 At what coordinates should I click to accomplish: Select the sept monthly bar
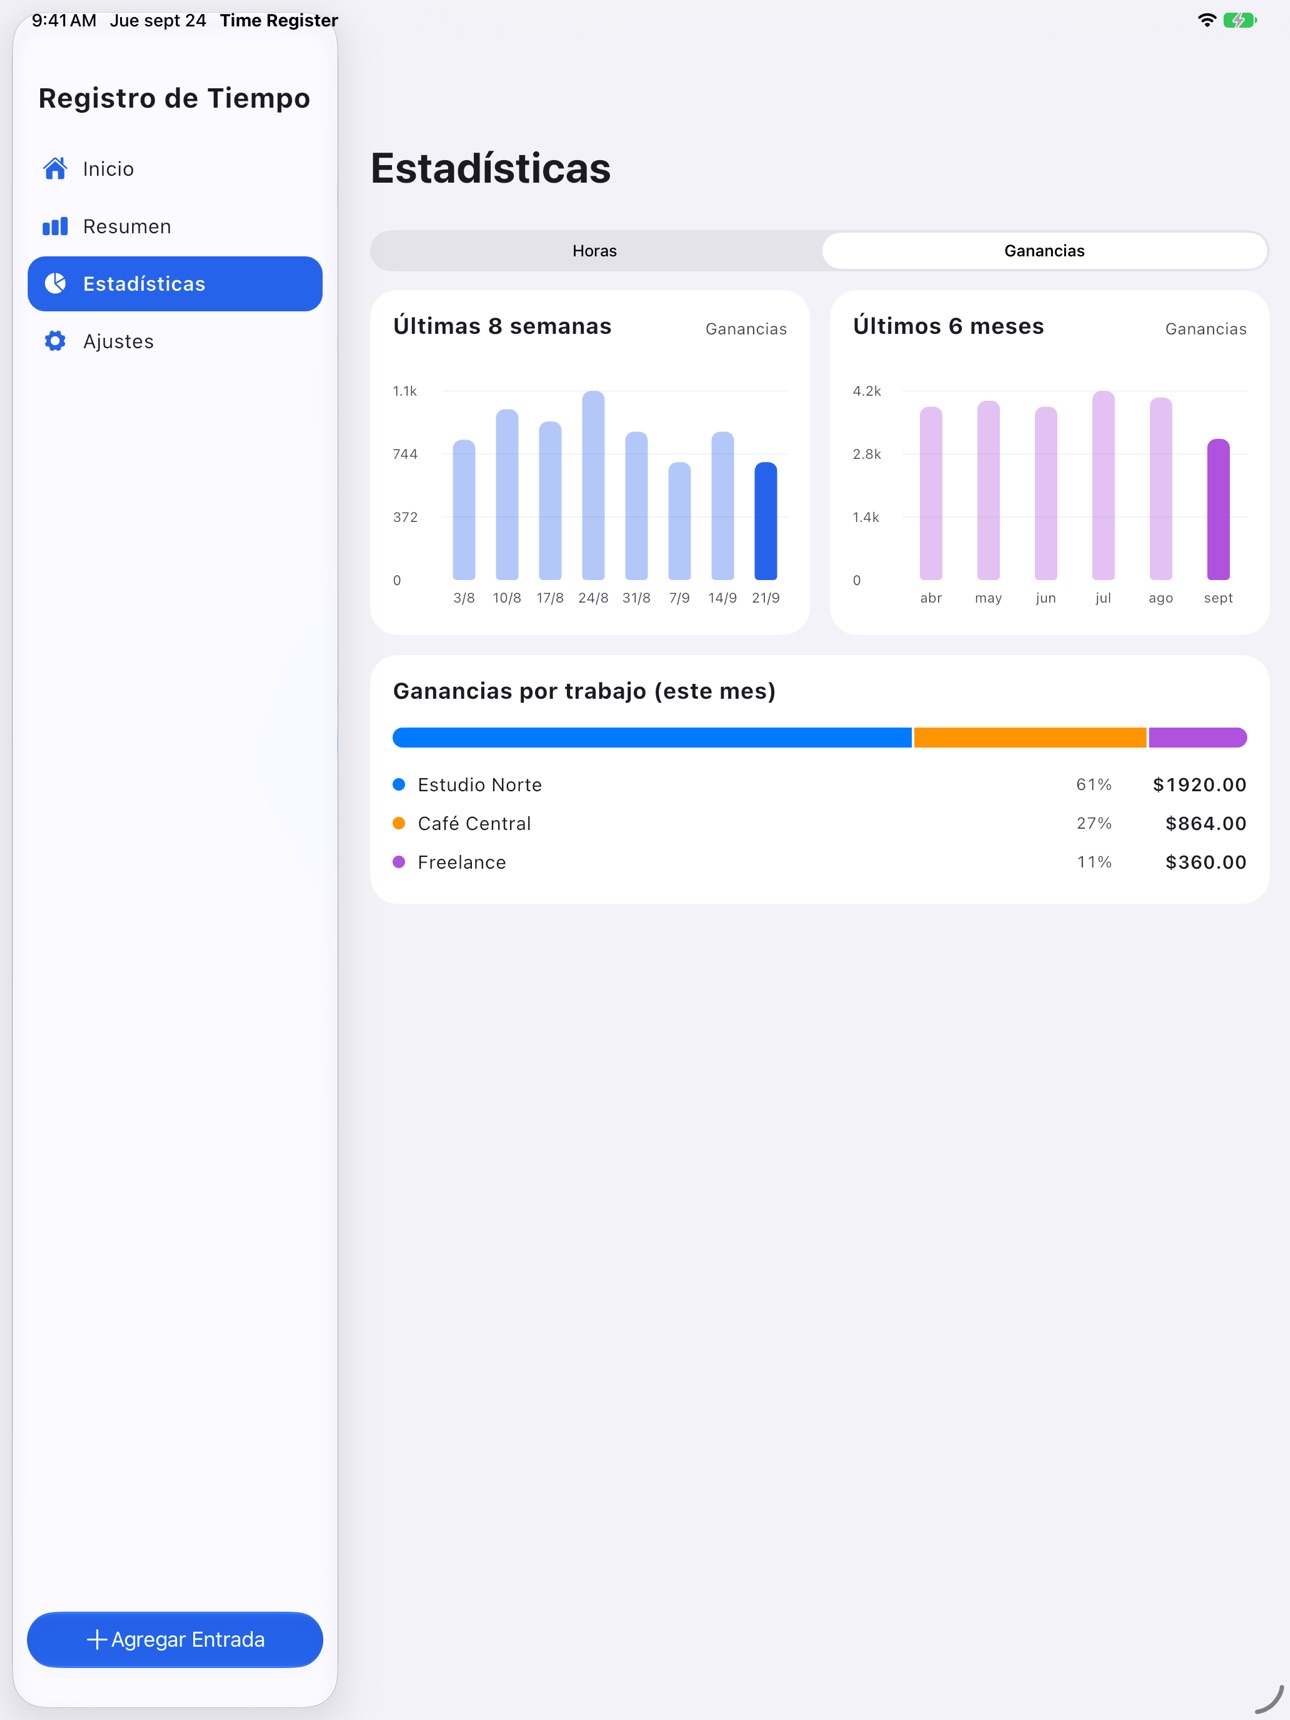point(1218,509)
